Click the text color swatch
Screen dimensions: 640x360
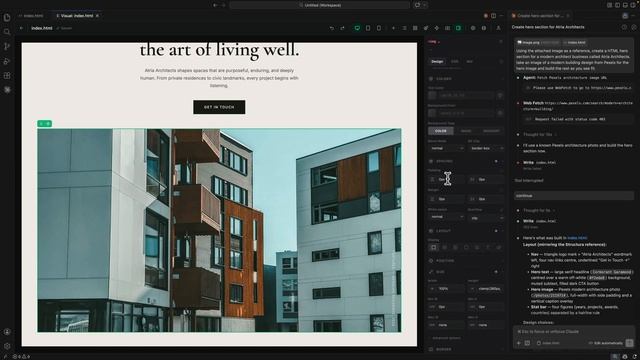pyautogui.click(x=432, y=95)
